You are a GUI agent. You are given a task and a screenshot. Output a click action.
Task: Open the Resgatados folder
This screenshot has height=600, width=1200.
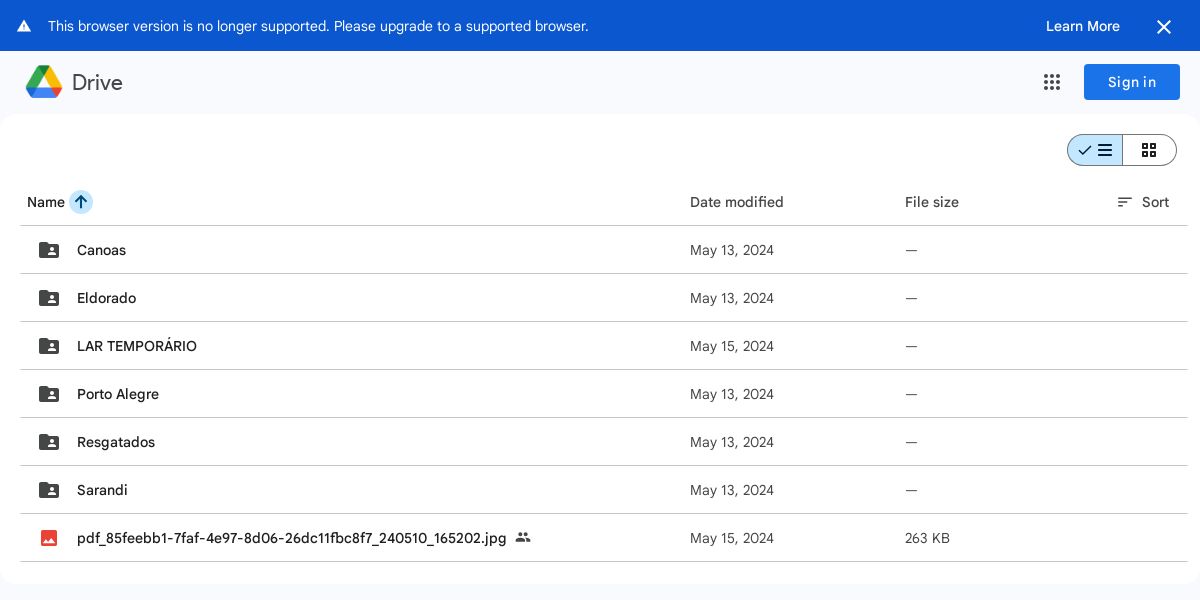coord(116,442)
